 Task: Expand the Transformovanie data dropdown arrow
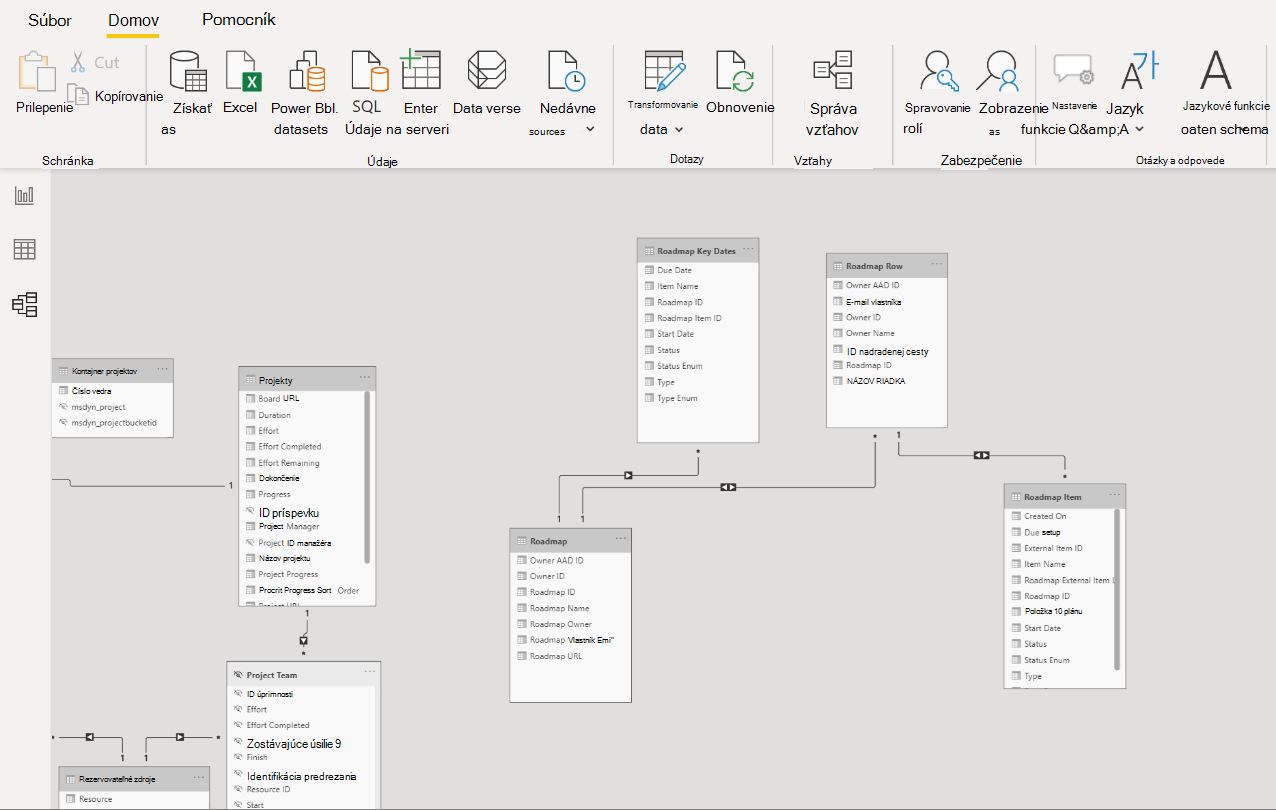[679, 129]
